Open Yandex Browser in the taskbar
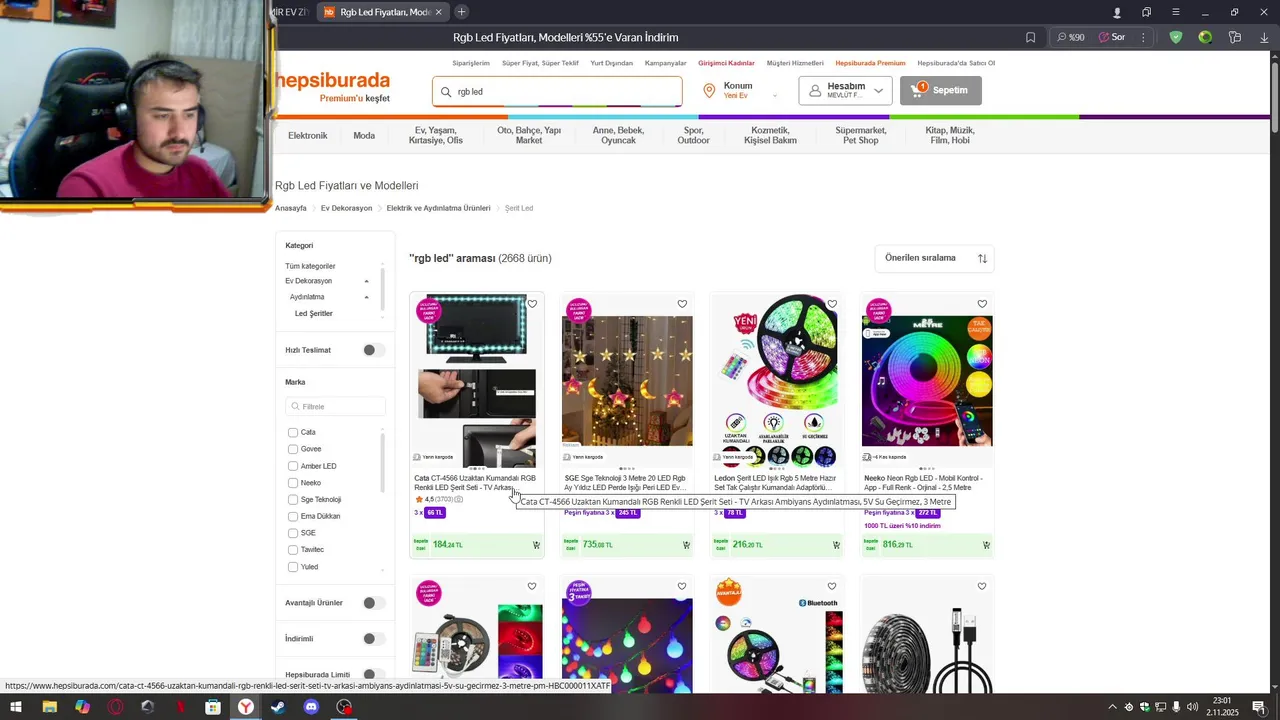Viewport: 1280px width, 720px height. 245,707
